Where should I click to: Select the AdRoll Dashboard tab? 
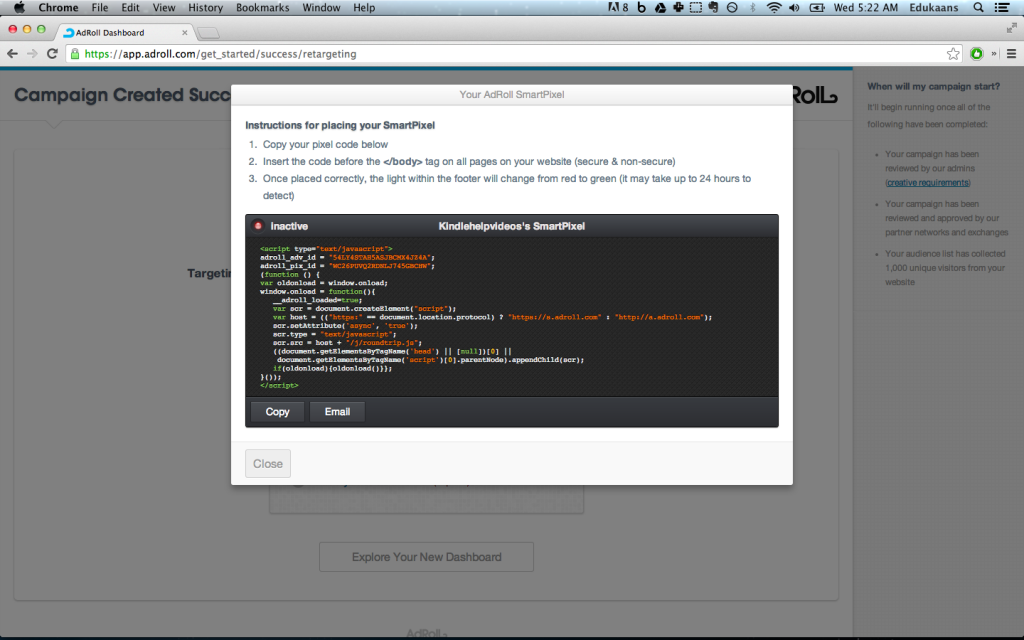124,32
